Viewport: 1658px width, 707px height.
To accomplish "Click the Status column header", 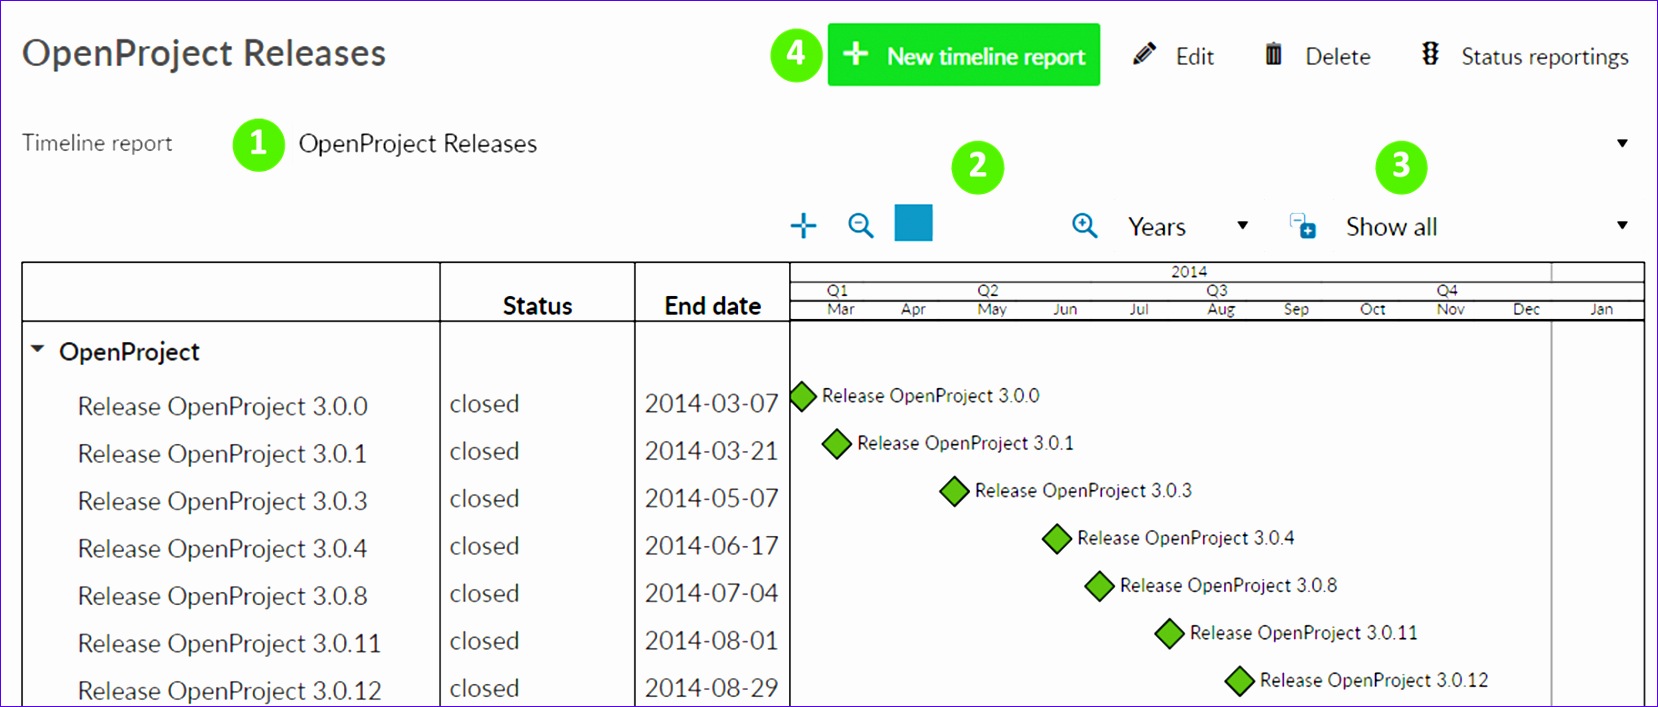I will [537, 306].
